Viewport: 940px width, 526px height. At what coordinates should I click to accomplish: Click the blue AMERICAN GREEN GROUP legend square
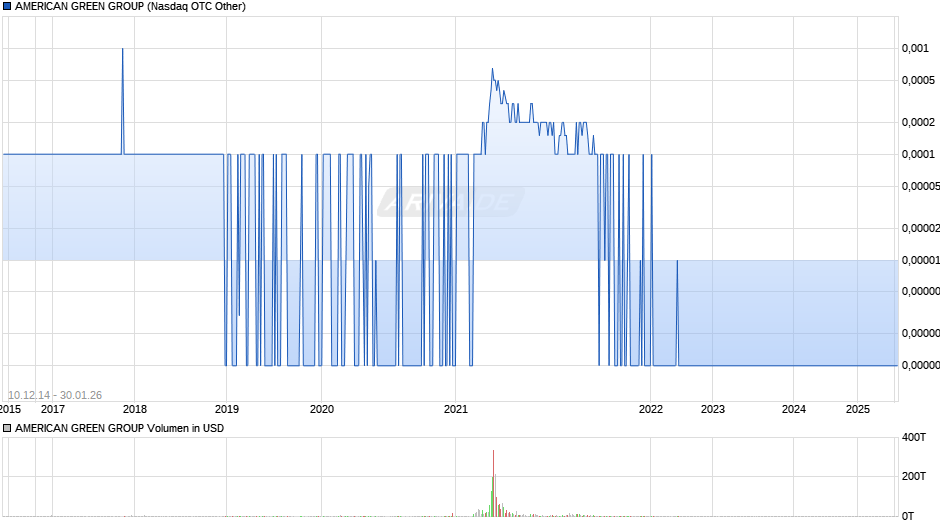(7, 7)
